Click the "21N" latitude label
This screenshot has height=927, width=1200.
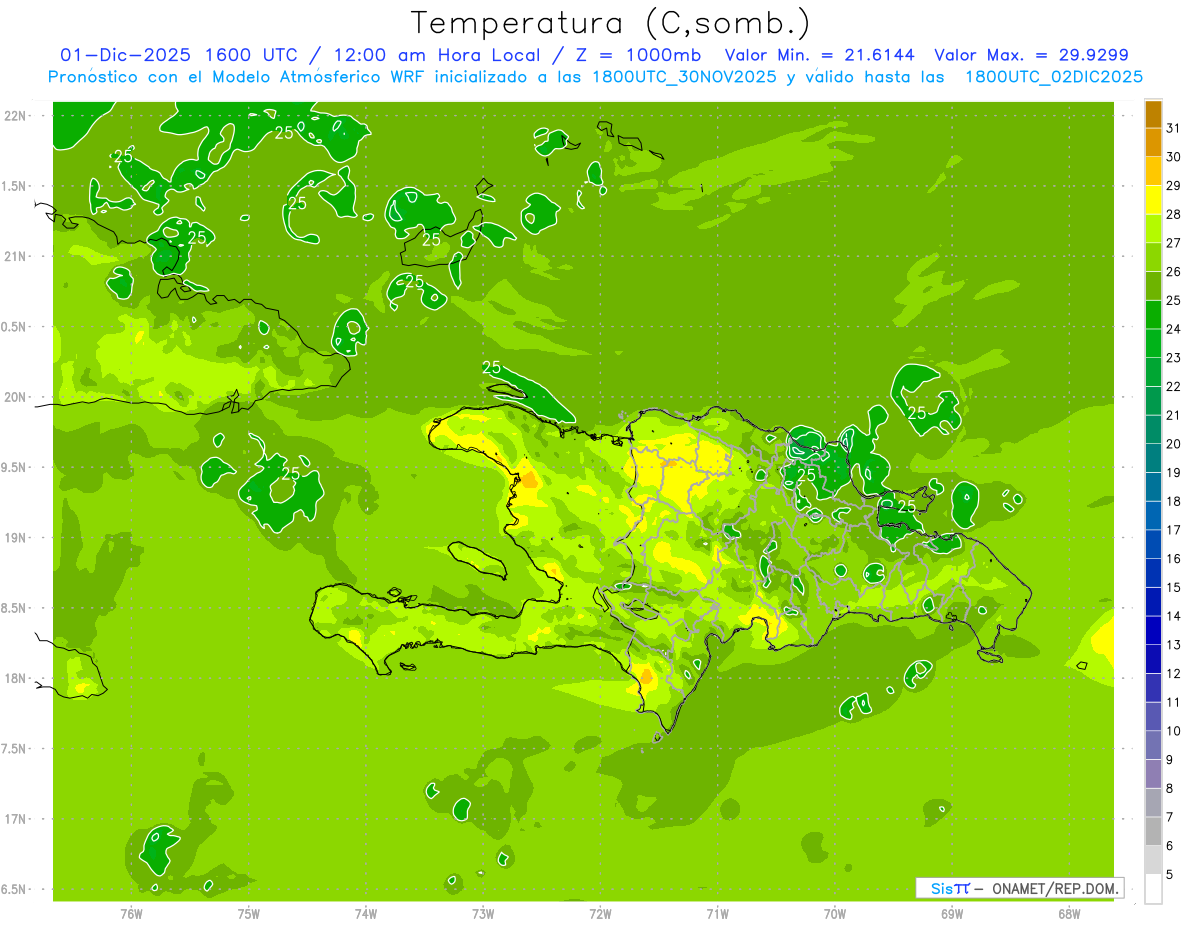coord(15,256)
